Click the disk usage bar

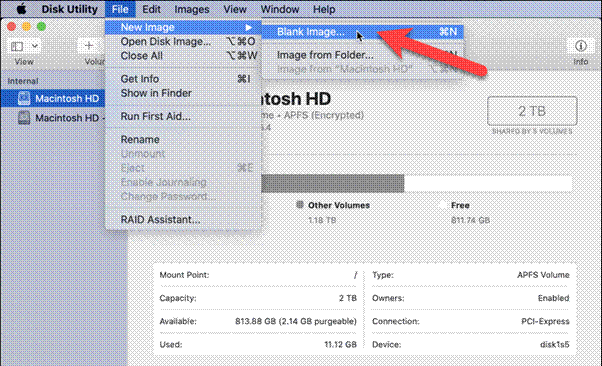coord(416,183)
